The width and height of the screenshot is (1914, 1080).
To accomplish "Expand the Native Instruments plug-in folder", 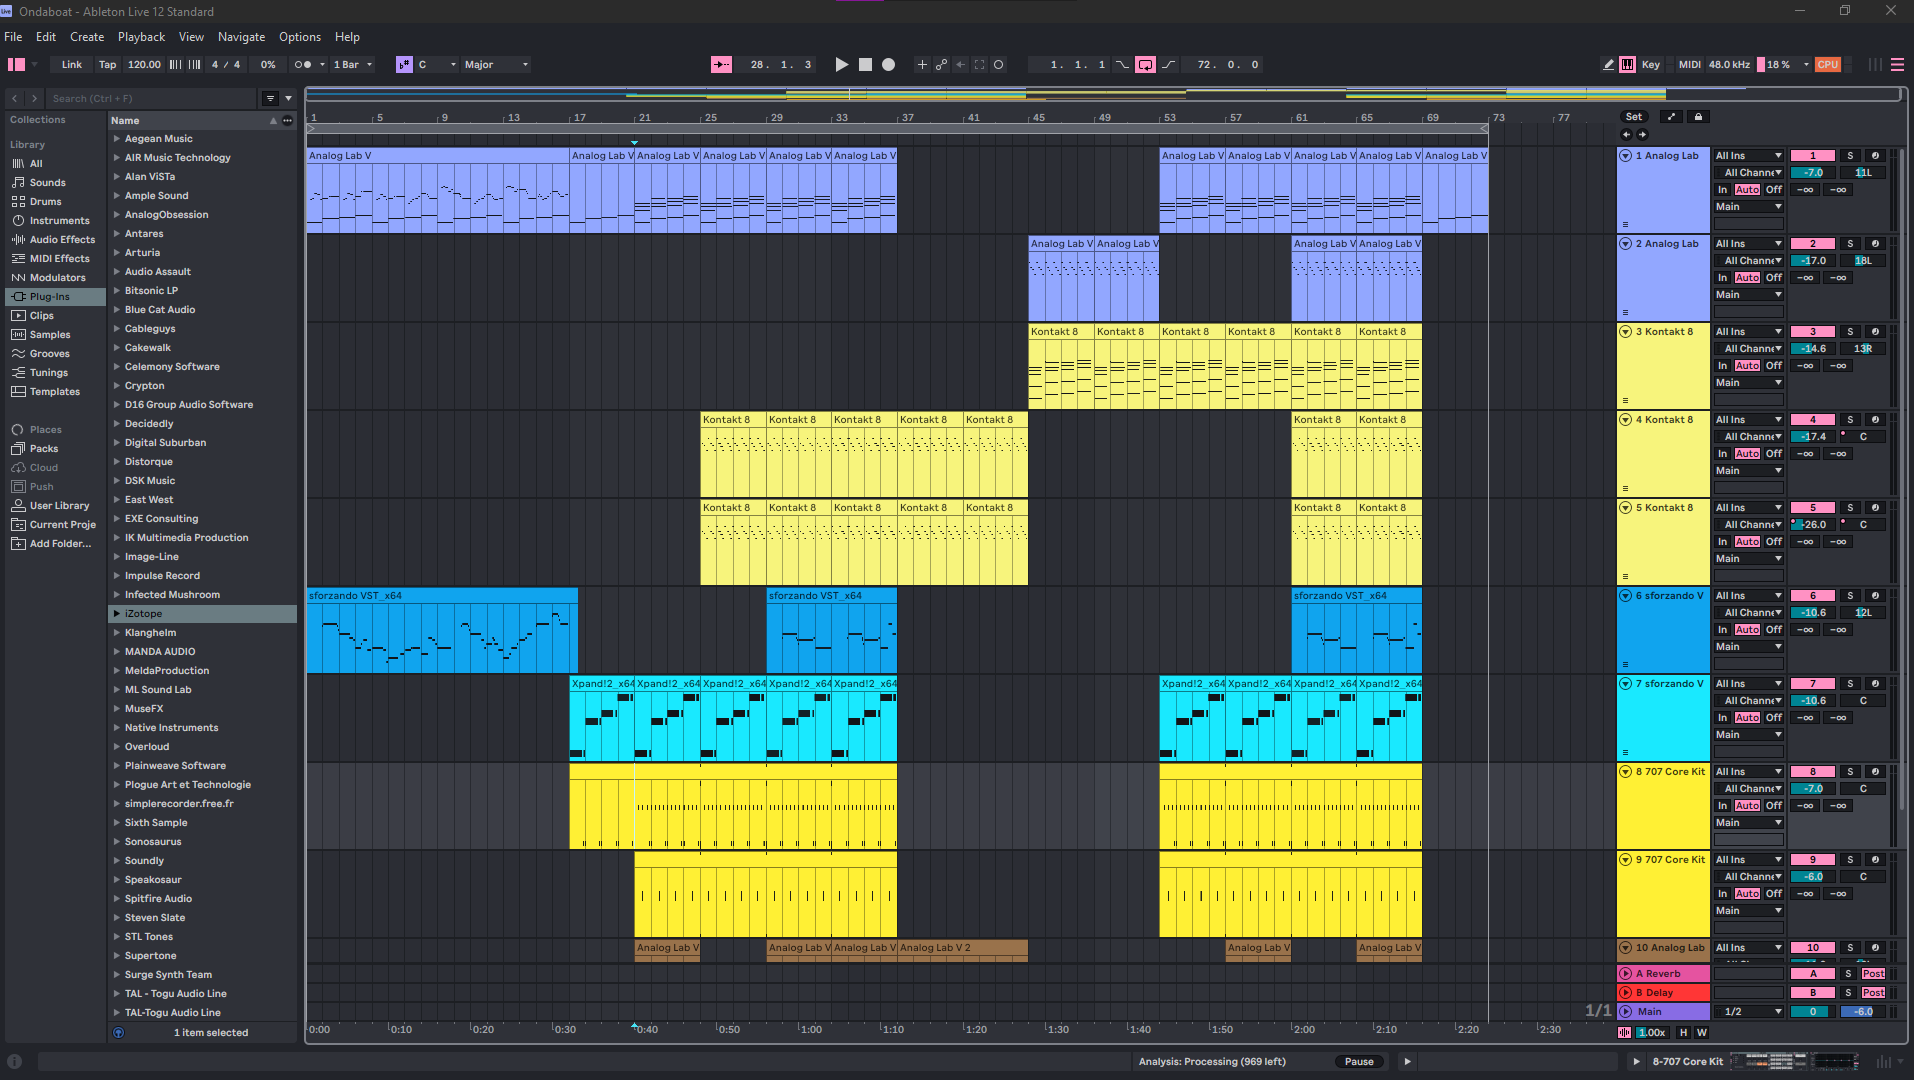I will click(117, 728).
